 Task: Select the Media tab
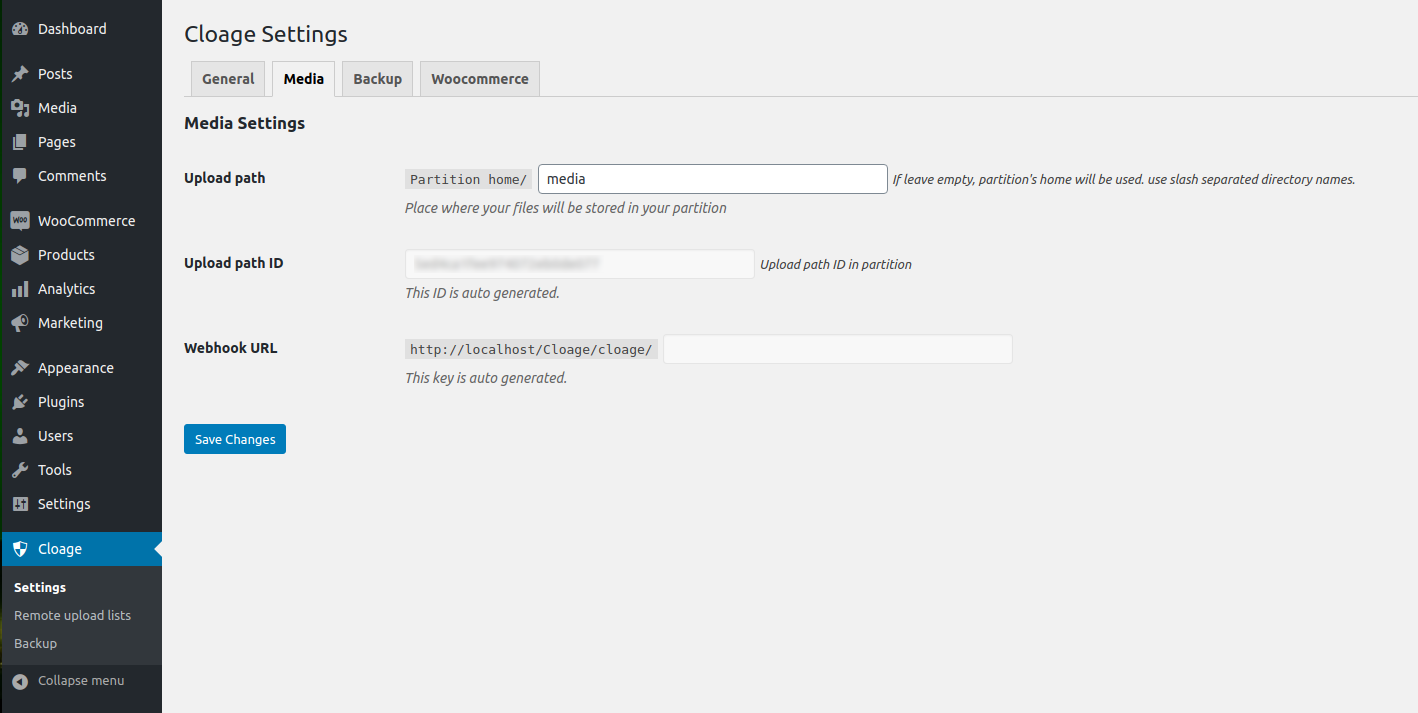point(303,79)
